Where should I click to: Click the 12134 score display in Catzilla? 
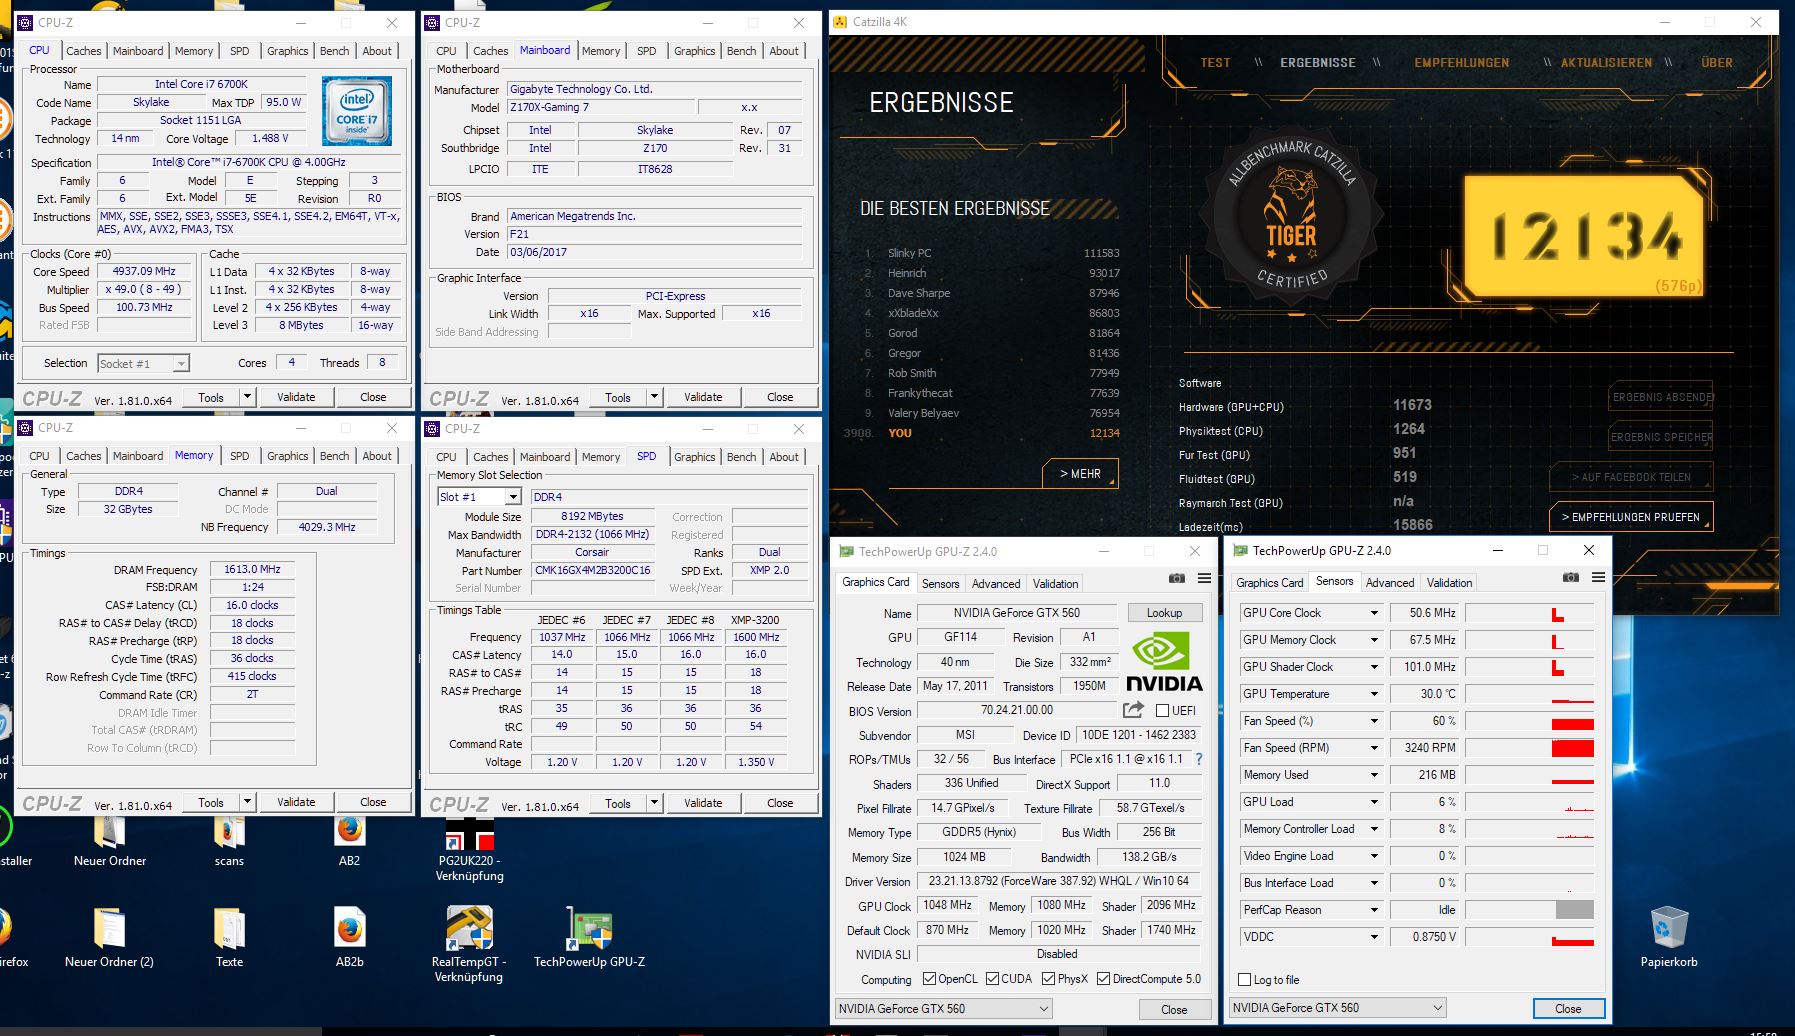(1586, 236)
